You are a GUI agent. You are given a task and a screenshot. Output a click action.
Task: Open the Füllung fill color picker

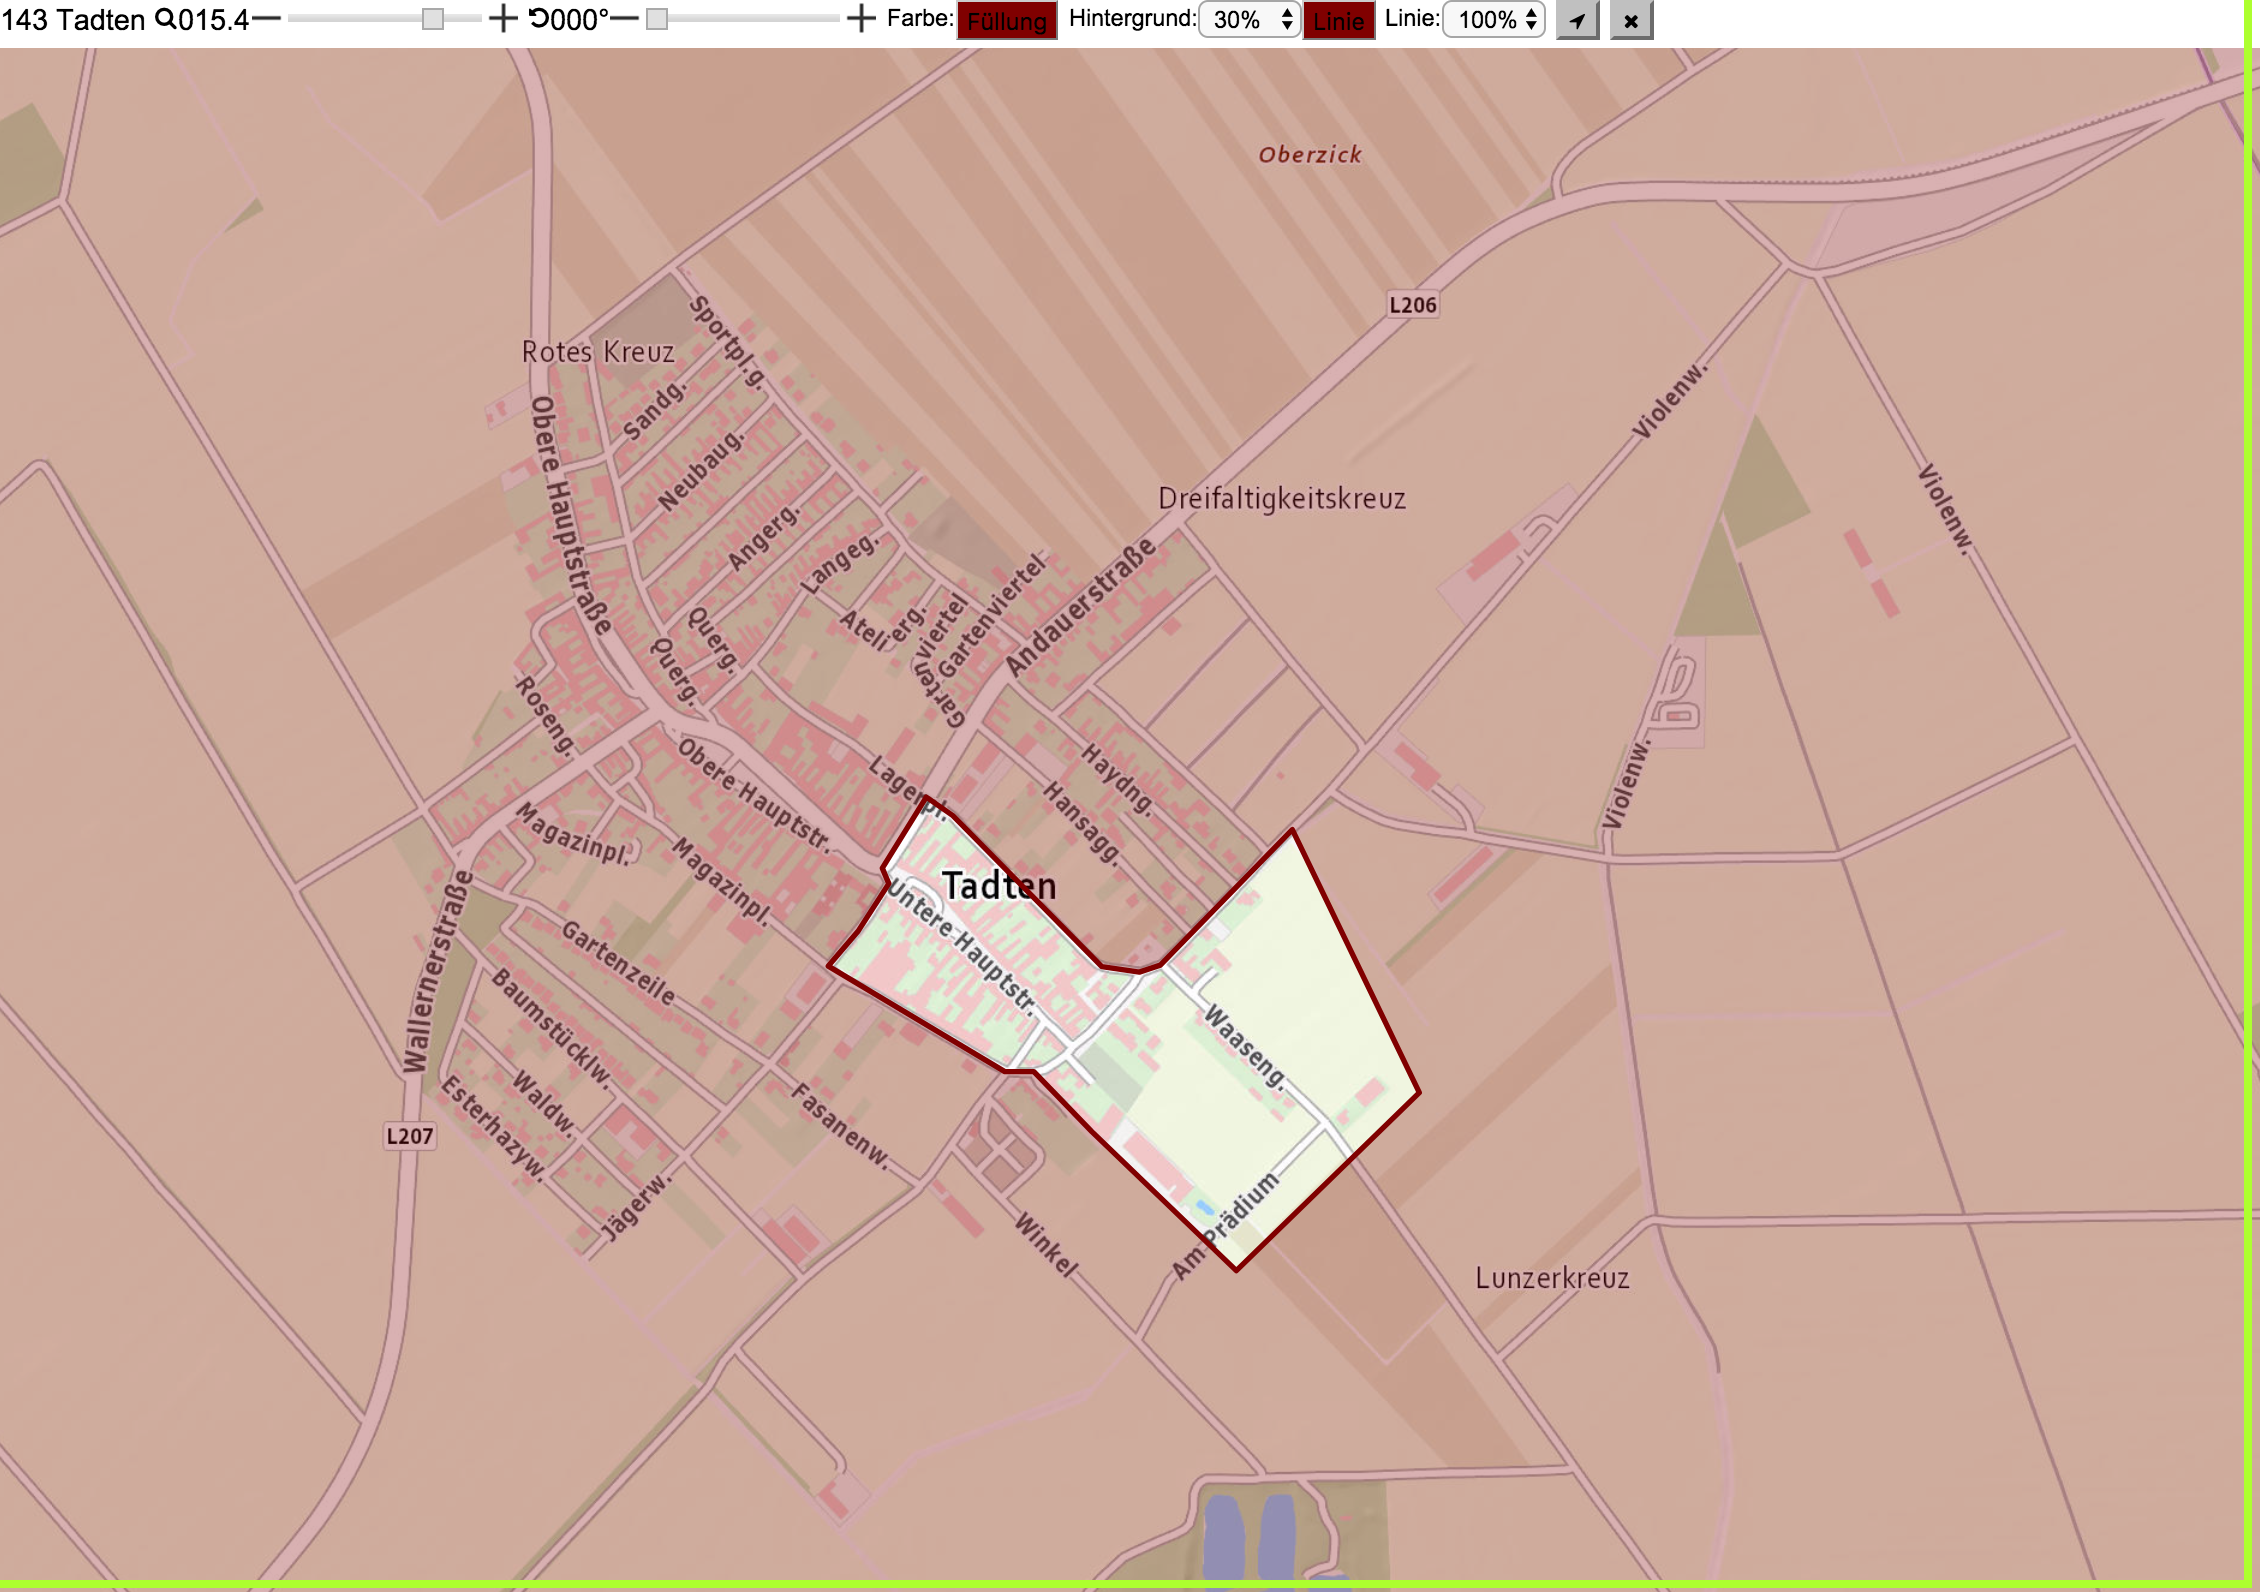click(1007, 20)
